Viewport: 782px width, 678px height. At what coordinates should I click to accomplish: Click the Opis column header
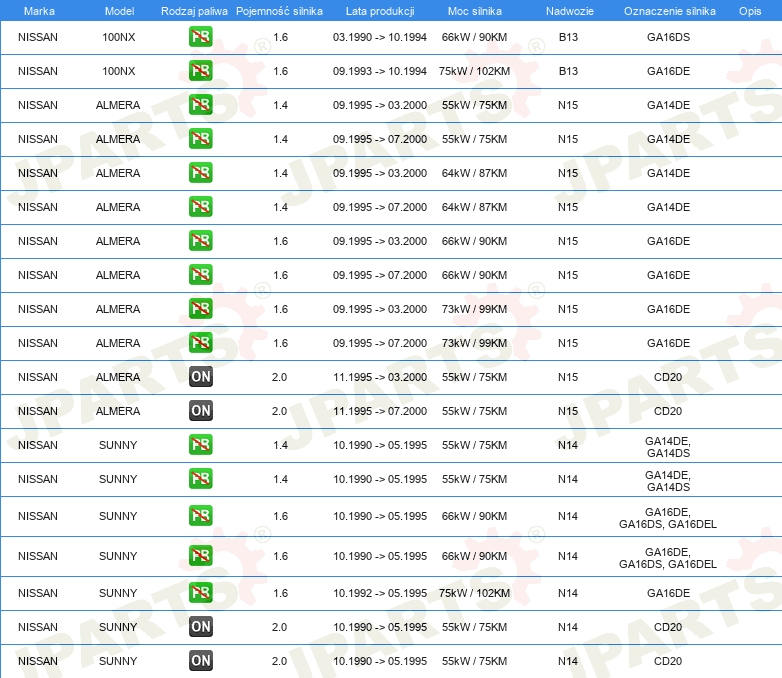pos(750,11)
